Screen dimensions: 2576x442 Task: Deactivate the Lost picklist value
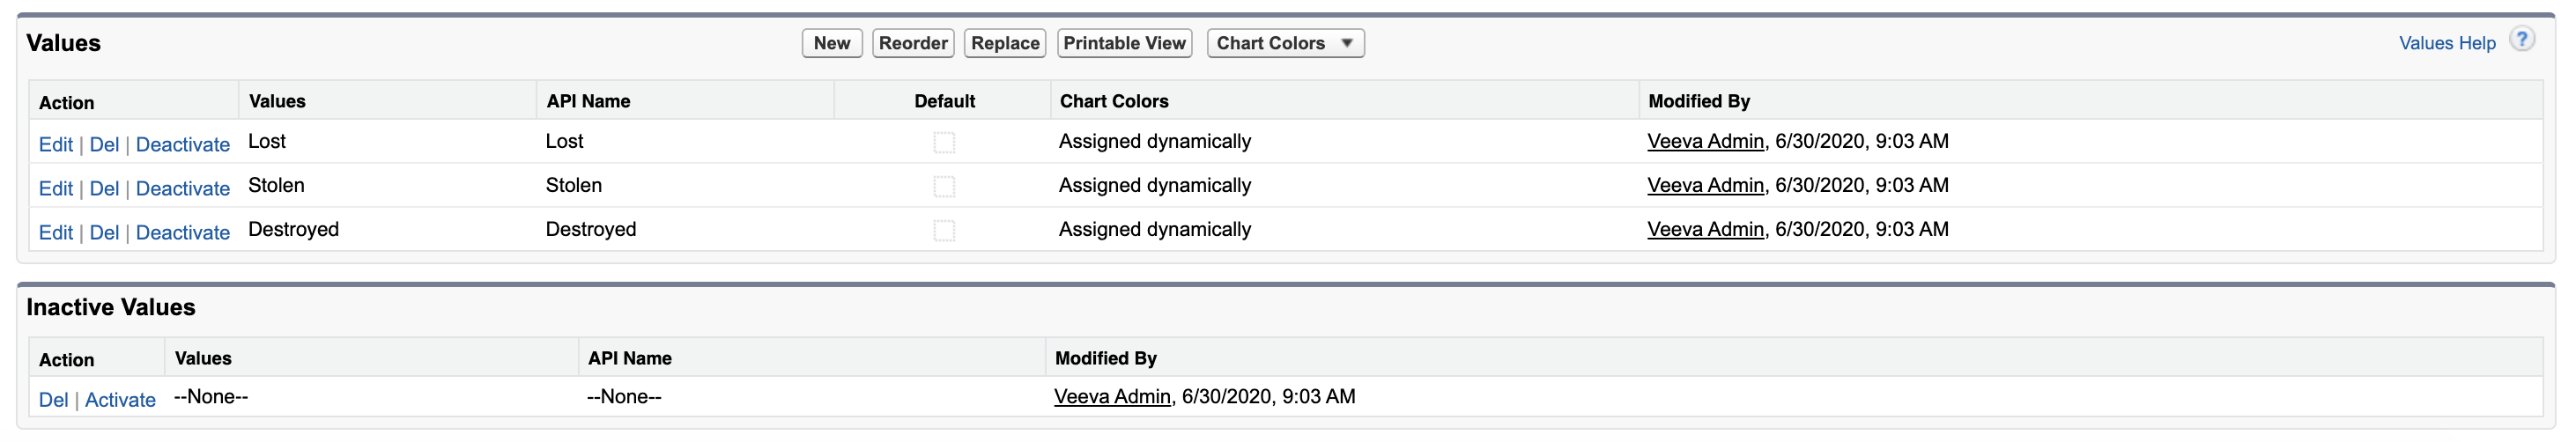[x=183, y=145]
